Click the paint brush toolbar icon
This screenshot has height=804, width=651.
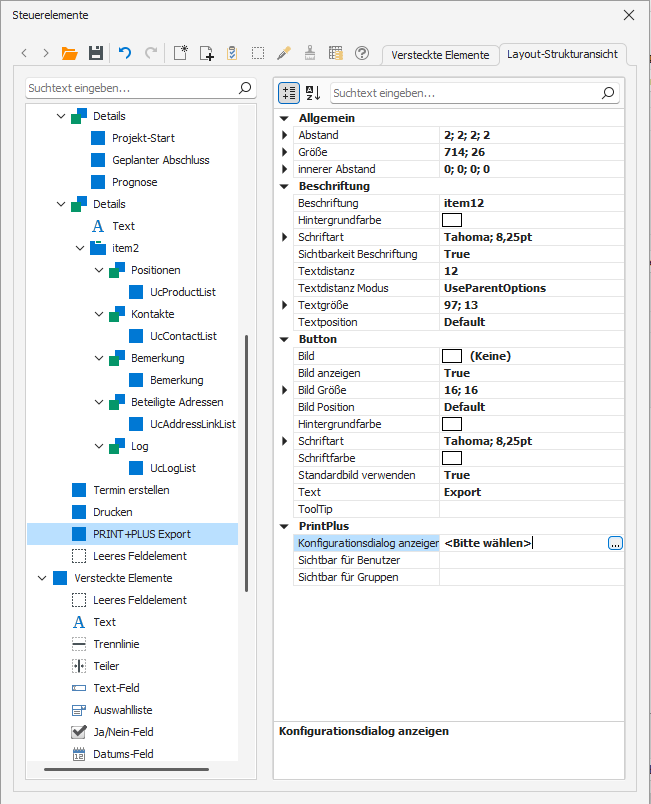(310, 53)
